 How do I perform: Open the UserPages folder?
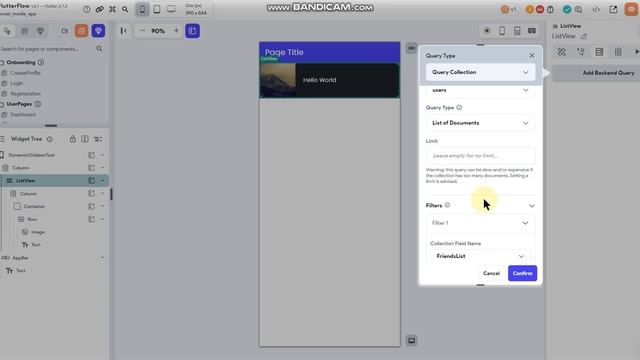point(19,104)
